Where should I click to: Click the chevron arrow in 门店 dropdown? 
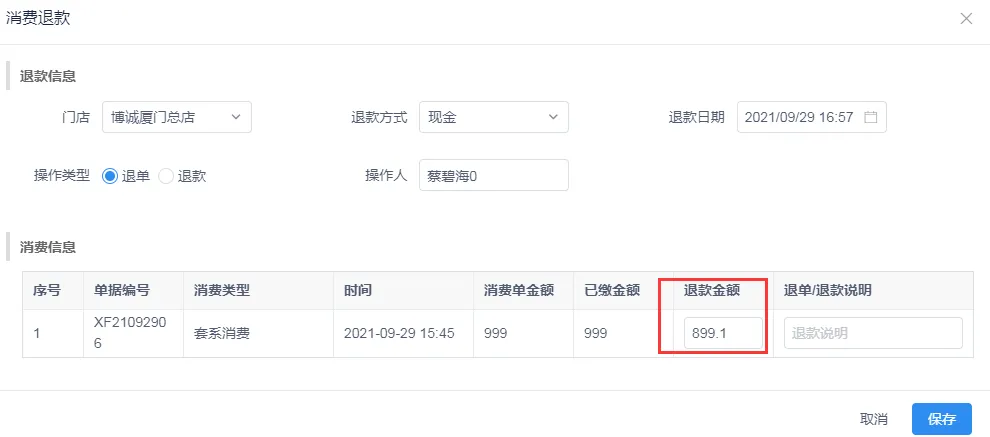[x=236, y=117]
